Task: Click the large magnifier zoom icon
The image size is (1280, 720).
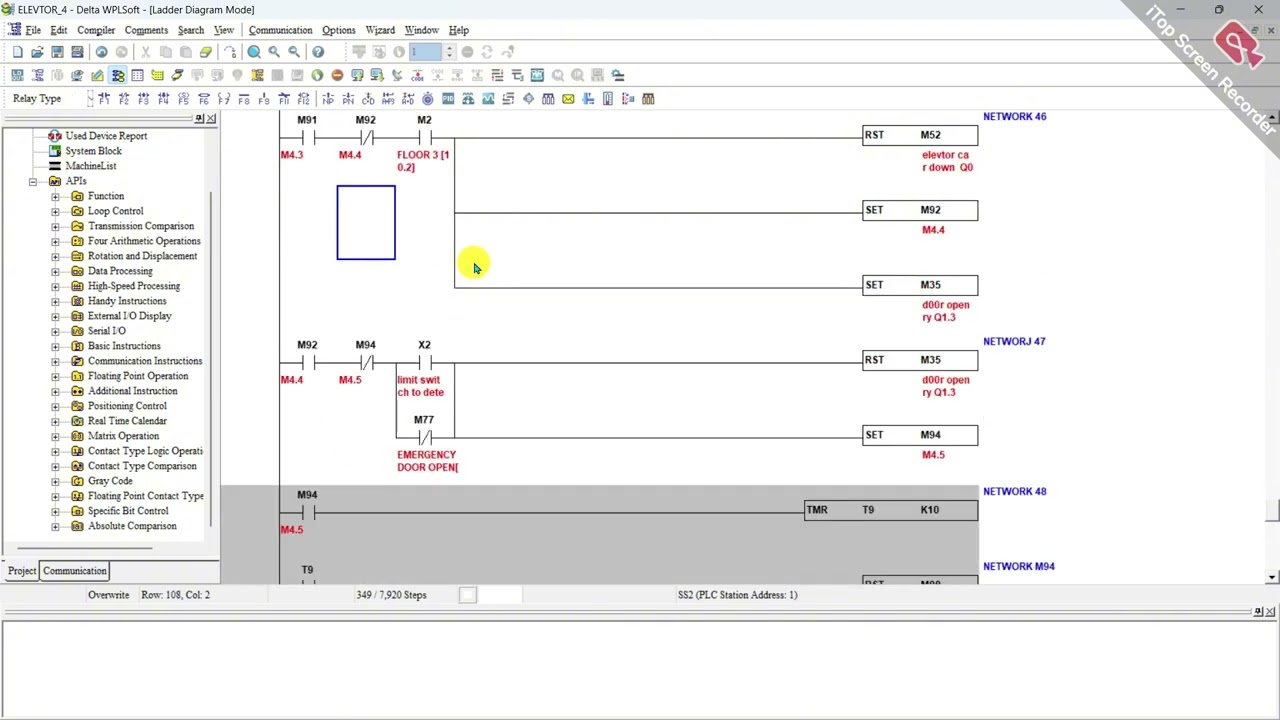Action: tap(254, 52)
